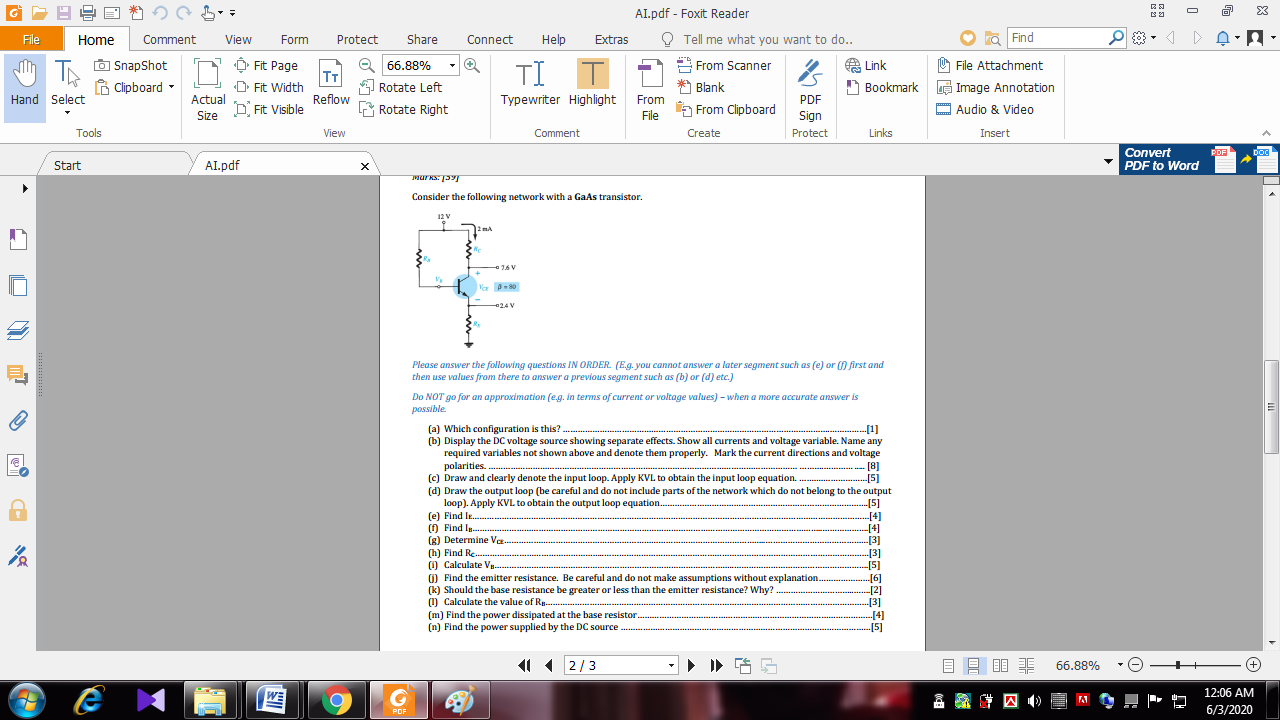Create PDF From File
This screenshot has height=720, width=1280.
(x=650, y=89)
